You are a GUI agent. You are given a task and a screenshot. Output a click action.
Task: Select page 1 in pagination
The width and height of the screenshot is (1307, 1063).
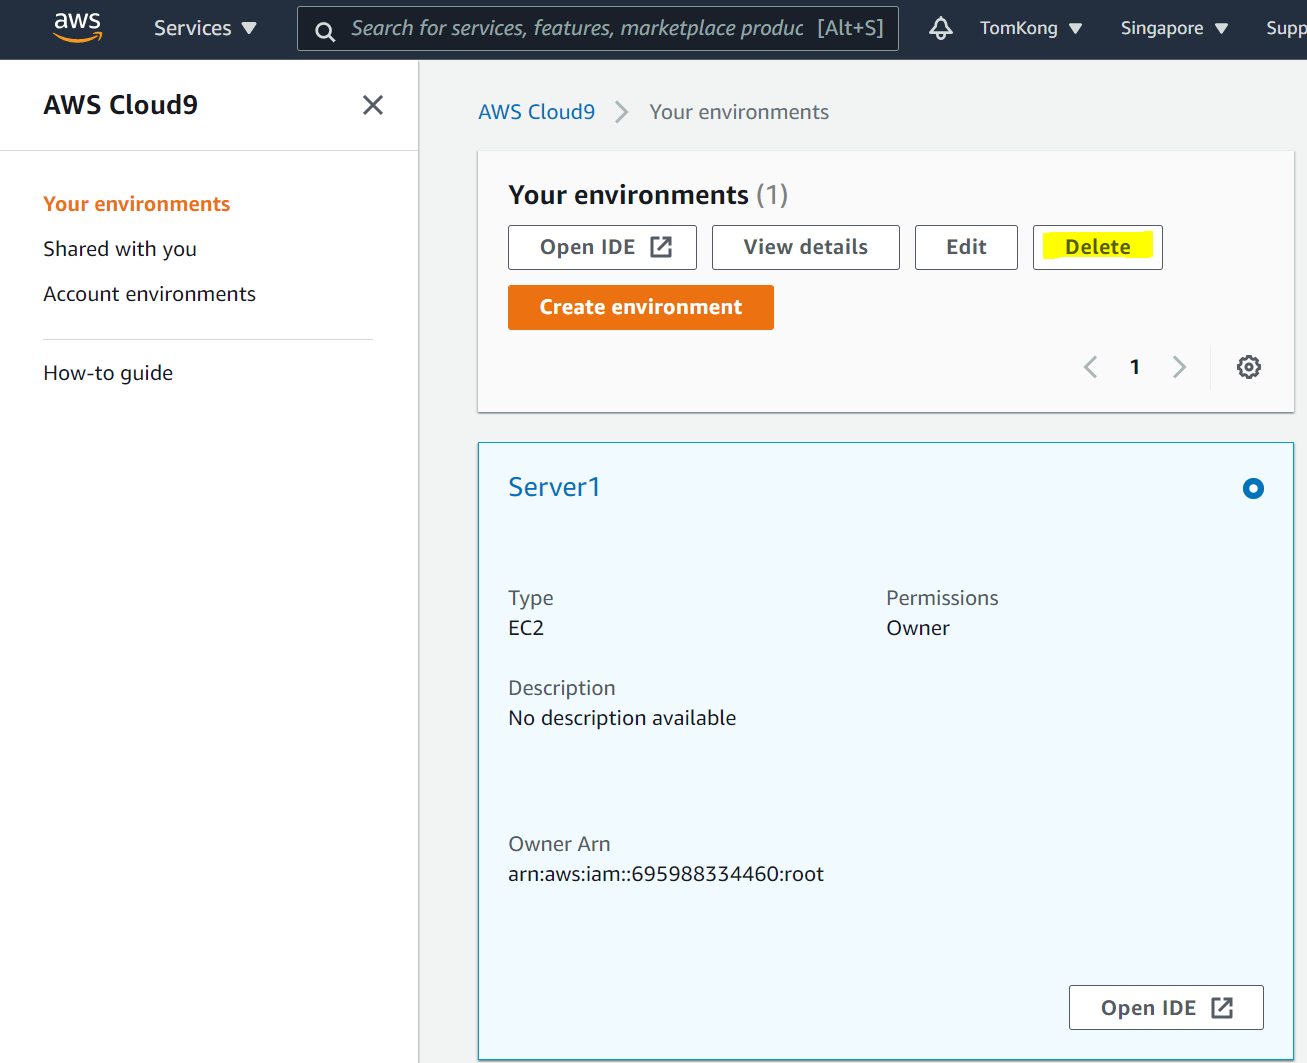[1135, 367]
